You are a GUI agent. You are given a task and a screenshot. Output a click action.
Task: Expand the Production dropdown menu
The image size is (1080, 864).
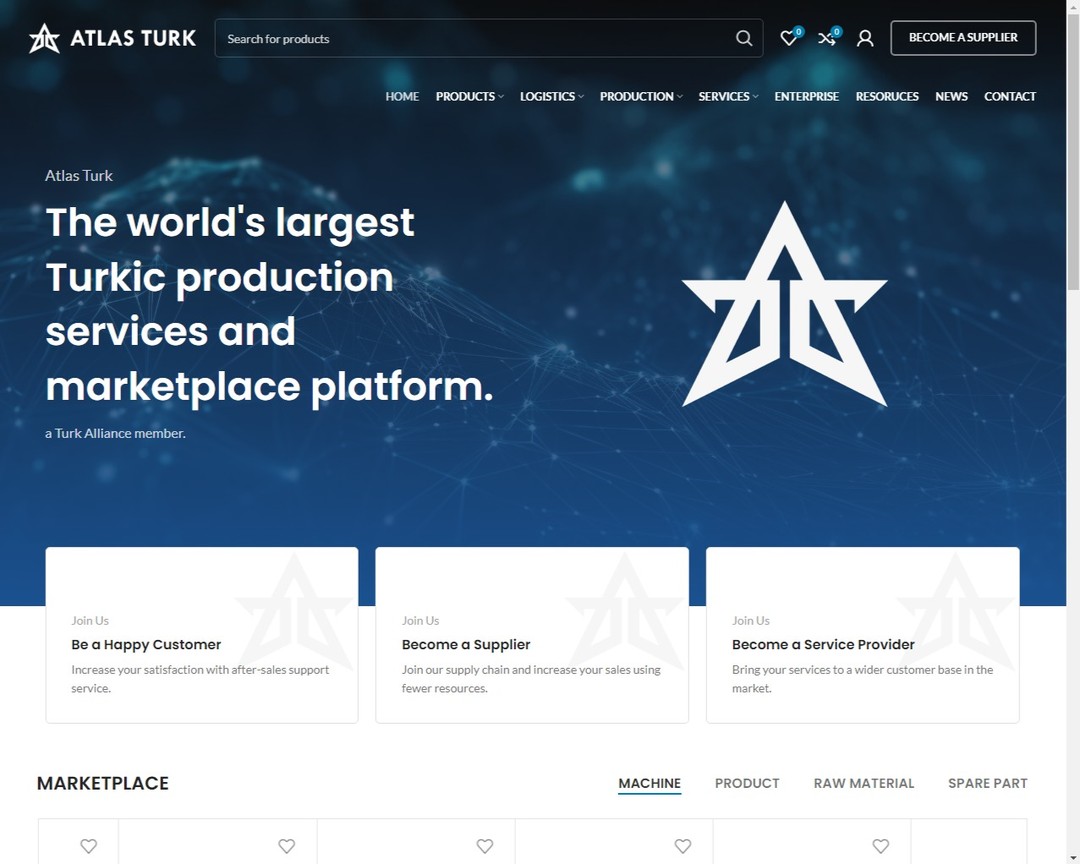pos(641,96)
